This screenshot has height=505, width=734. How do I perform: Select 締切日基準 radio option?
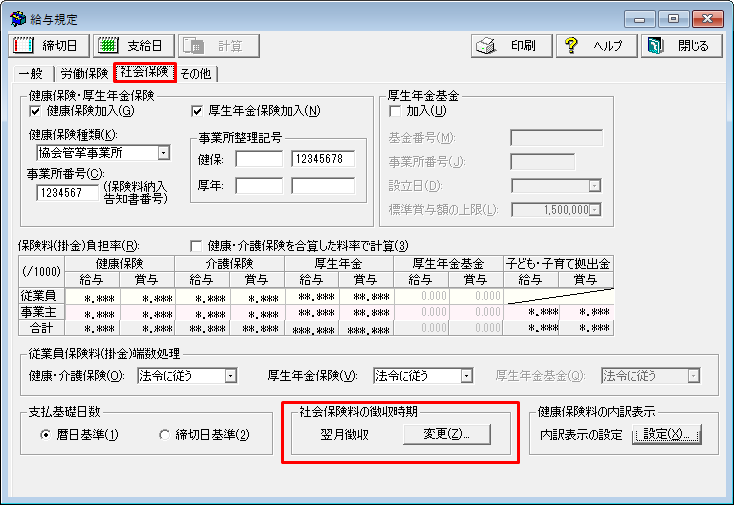[165, 435]
